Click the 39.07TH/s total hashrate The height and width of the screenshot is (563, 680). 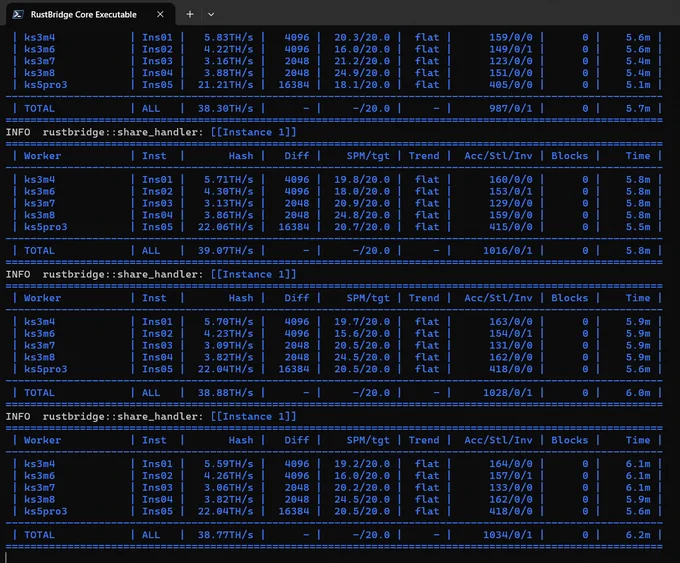(x=226, y=251)
